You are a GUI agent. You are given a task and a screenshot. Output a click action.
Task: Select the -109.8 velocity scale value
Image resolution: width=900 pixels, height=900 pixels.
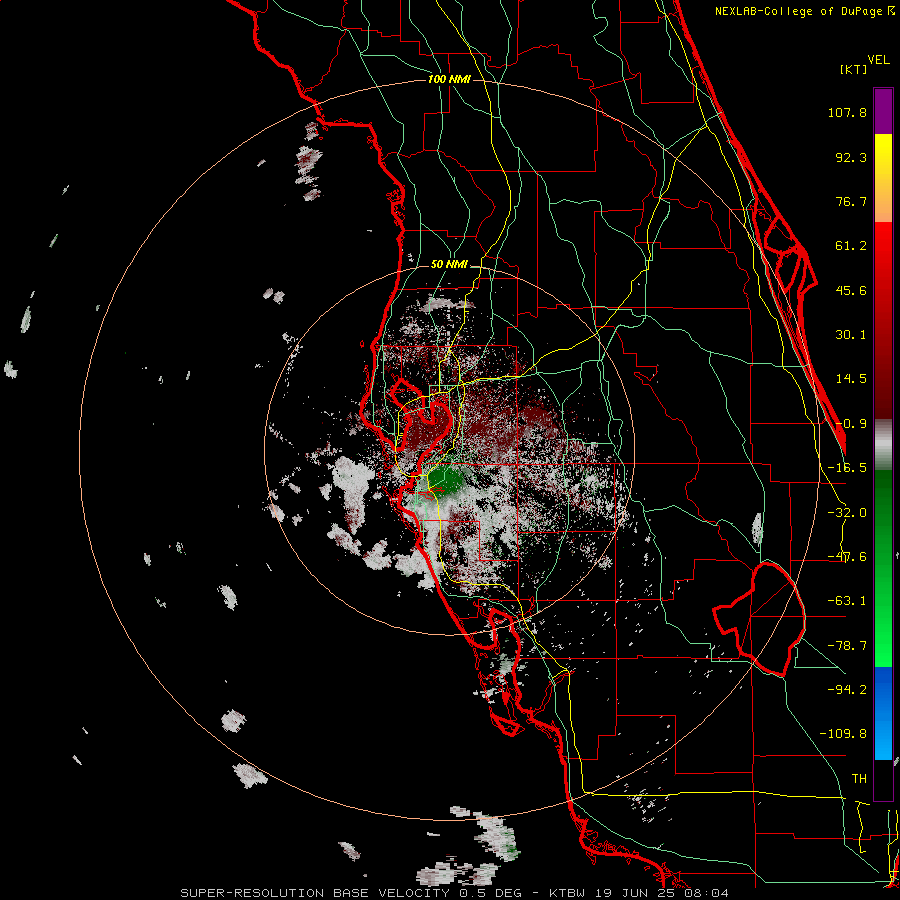coord(843,734)
